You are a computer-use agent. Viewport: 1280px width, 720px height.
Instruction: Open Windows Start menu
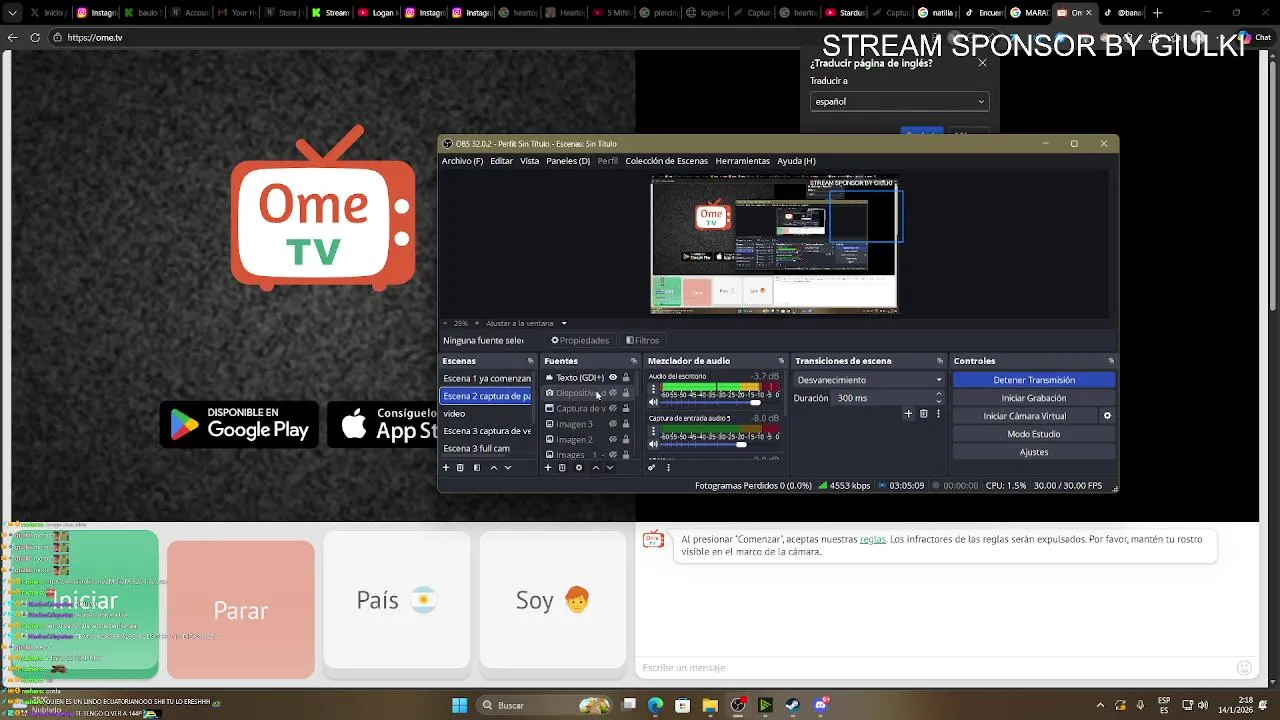pos(459,705)
